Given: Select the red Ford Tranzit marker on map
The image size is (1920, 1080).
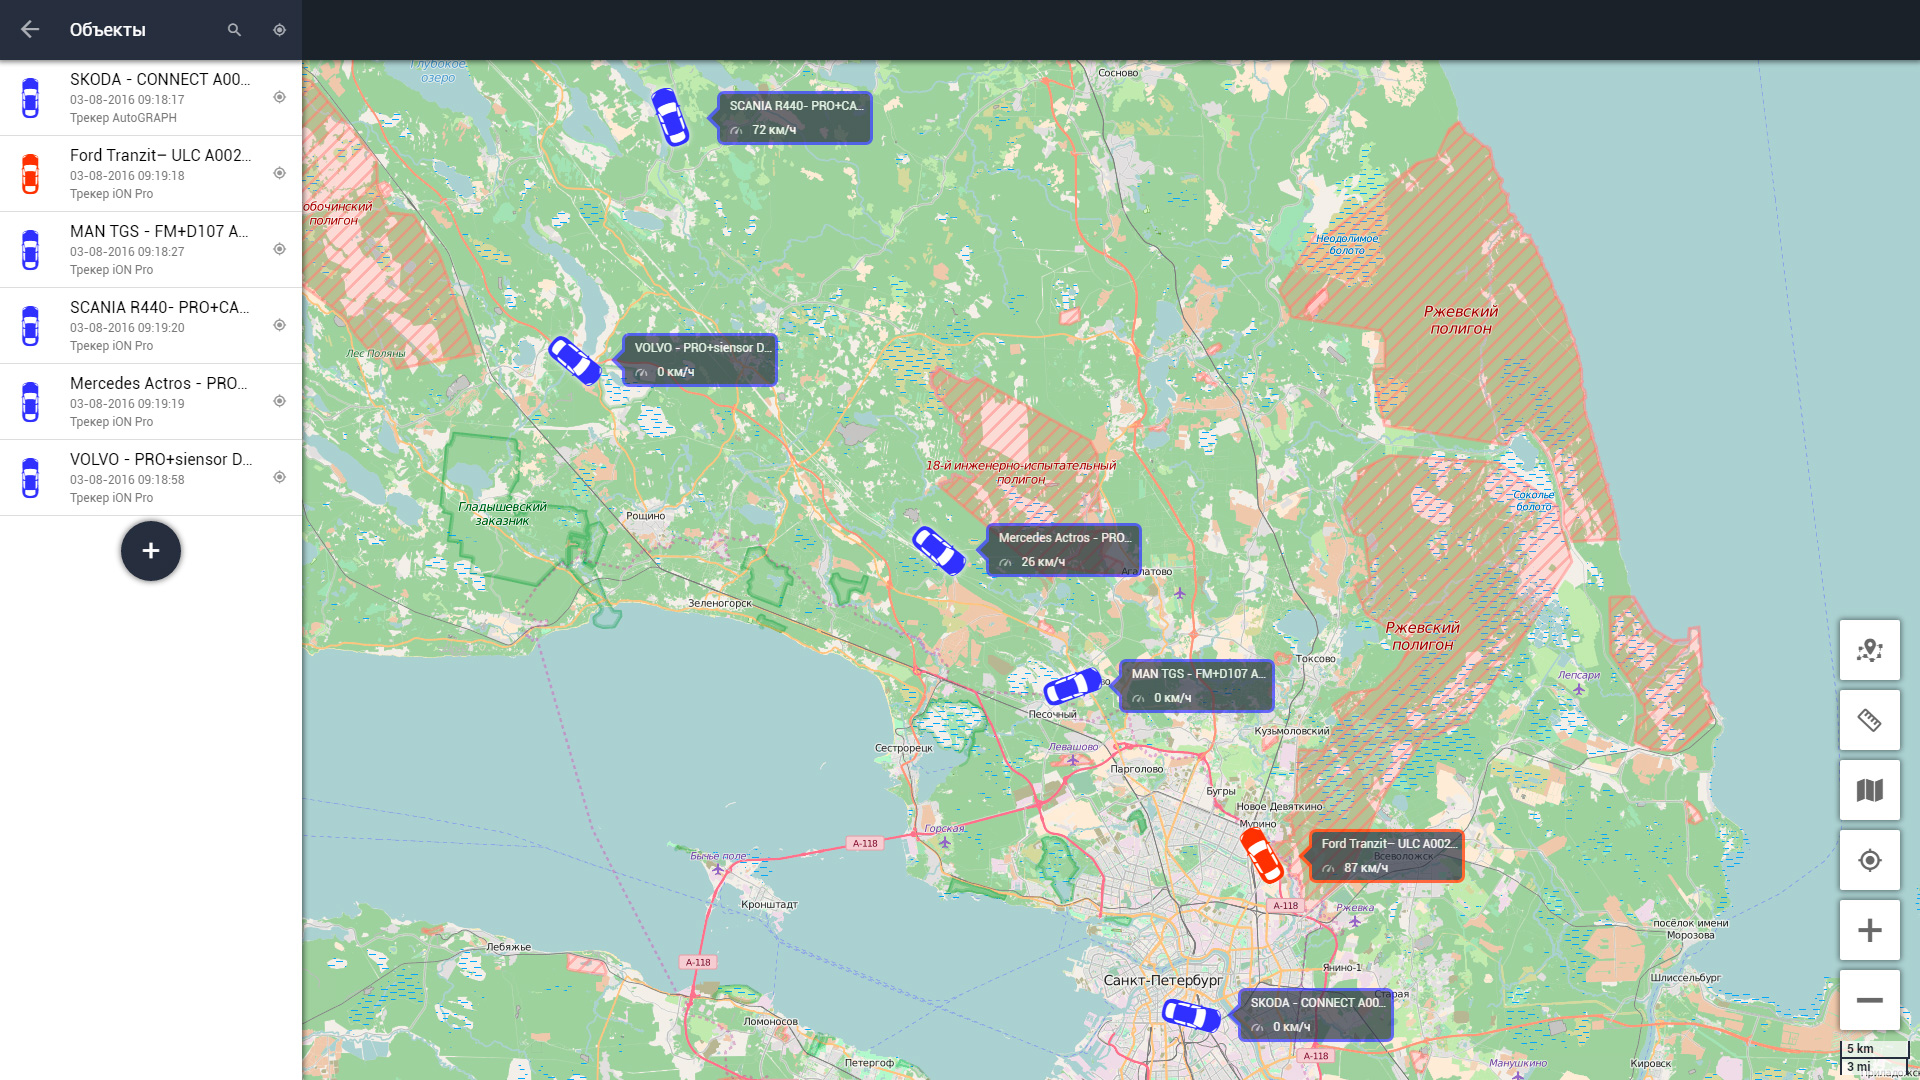Looking at the screenshot, I should [x=1262, y=855].
